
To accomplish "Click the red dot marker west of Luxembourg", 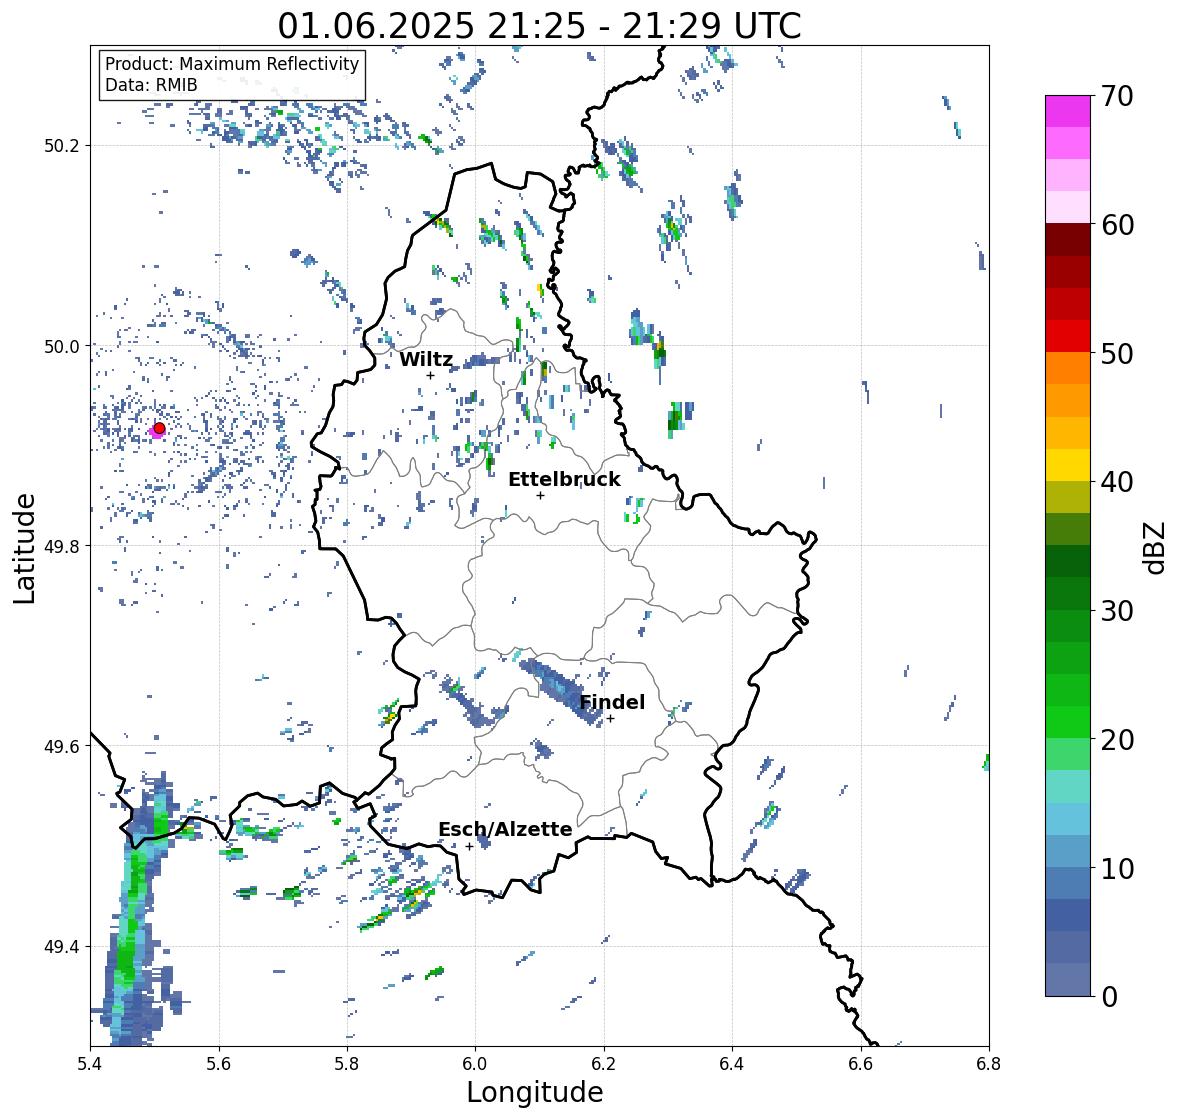I will point(159,428).
